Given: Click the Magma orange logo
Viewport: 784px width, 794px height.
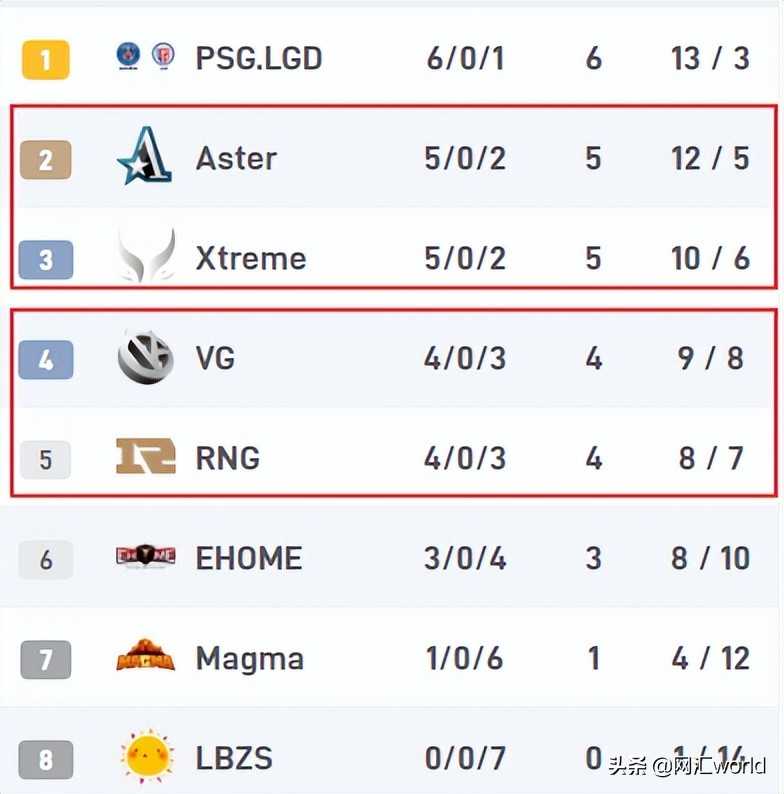Looking at the screenshot, I should coord(146,655).
